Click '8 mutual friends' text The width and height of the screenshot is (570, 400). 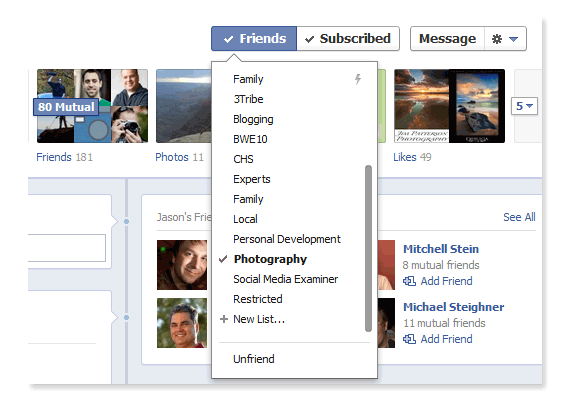click(441, 265)
